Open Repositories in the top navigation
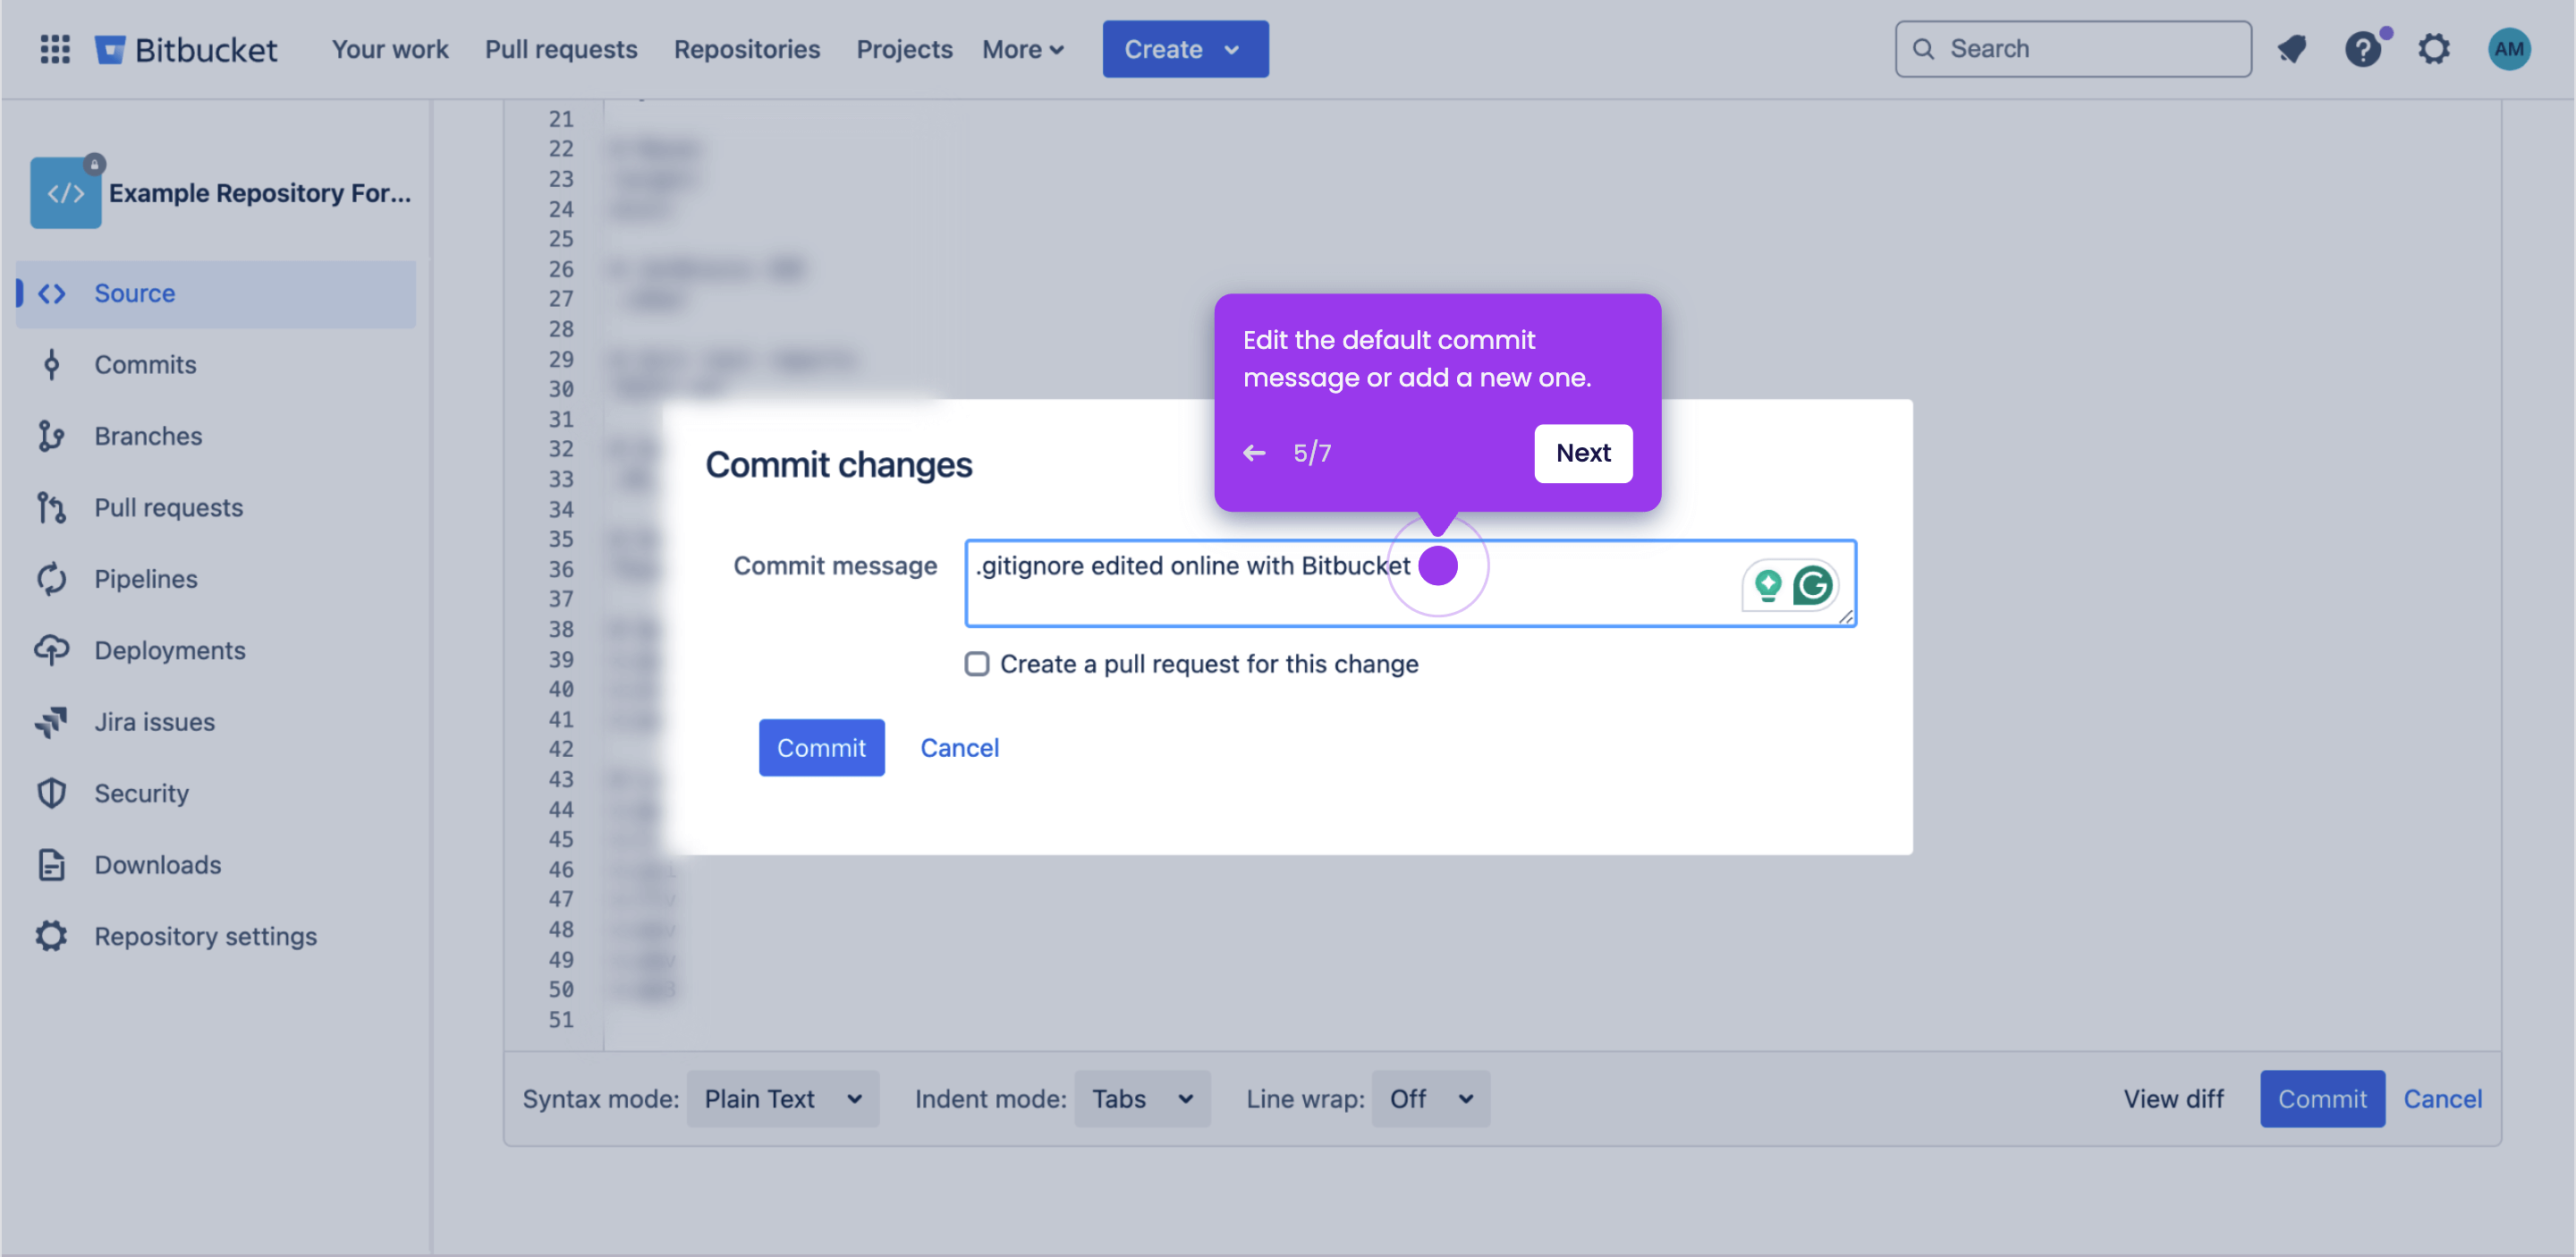 (x=747, y=49)
